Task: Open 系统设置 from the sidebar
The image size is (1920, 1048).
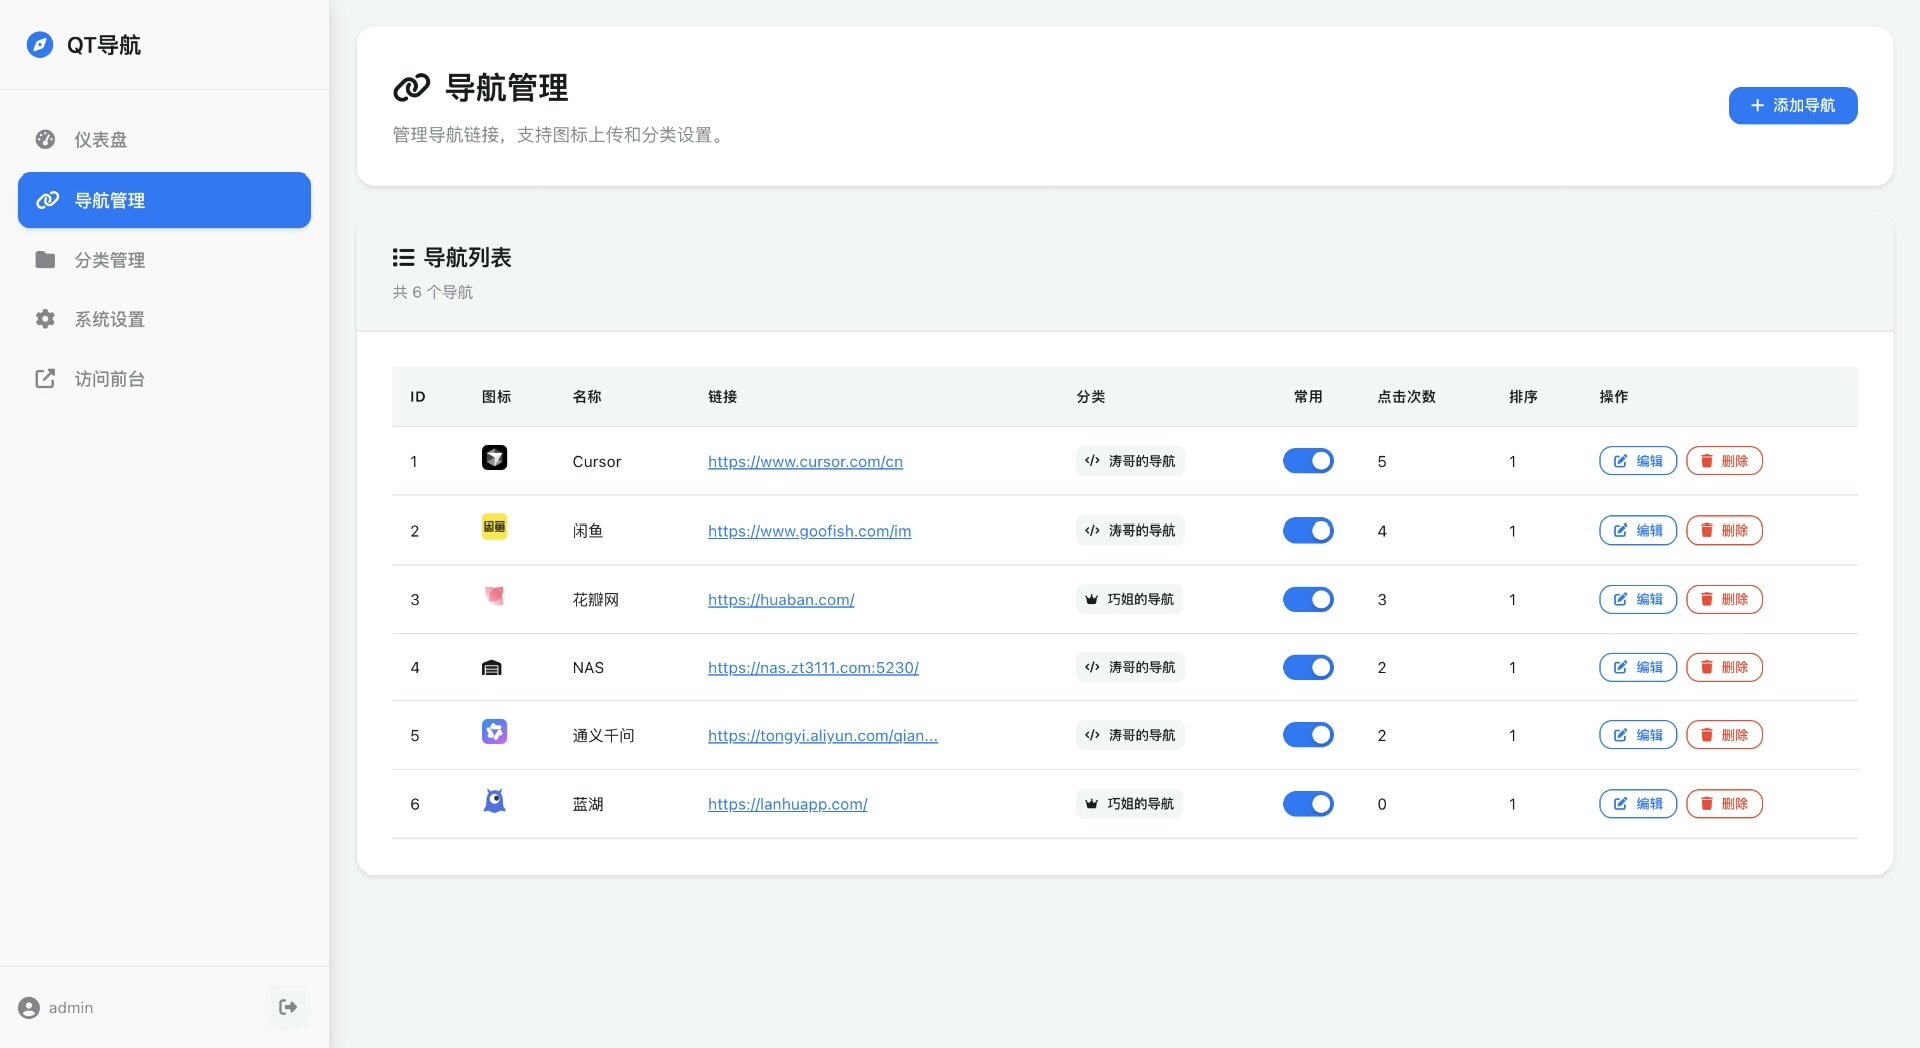Action: (109, 320)
